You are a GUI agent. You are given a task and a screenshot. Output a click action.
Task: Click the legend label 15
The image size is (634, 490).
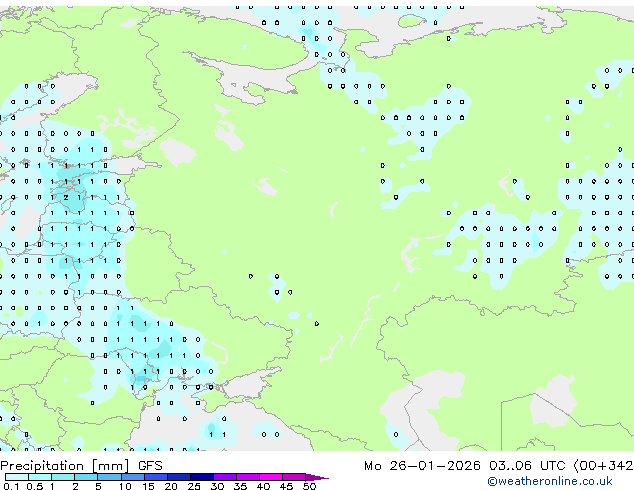[148, 486]
